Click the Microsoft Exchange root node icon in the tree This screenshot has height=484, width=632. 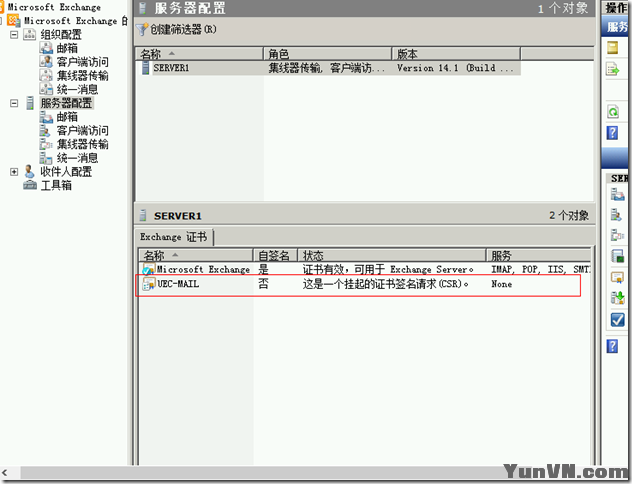[x=14, y=21]
